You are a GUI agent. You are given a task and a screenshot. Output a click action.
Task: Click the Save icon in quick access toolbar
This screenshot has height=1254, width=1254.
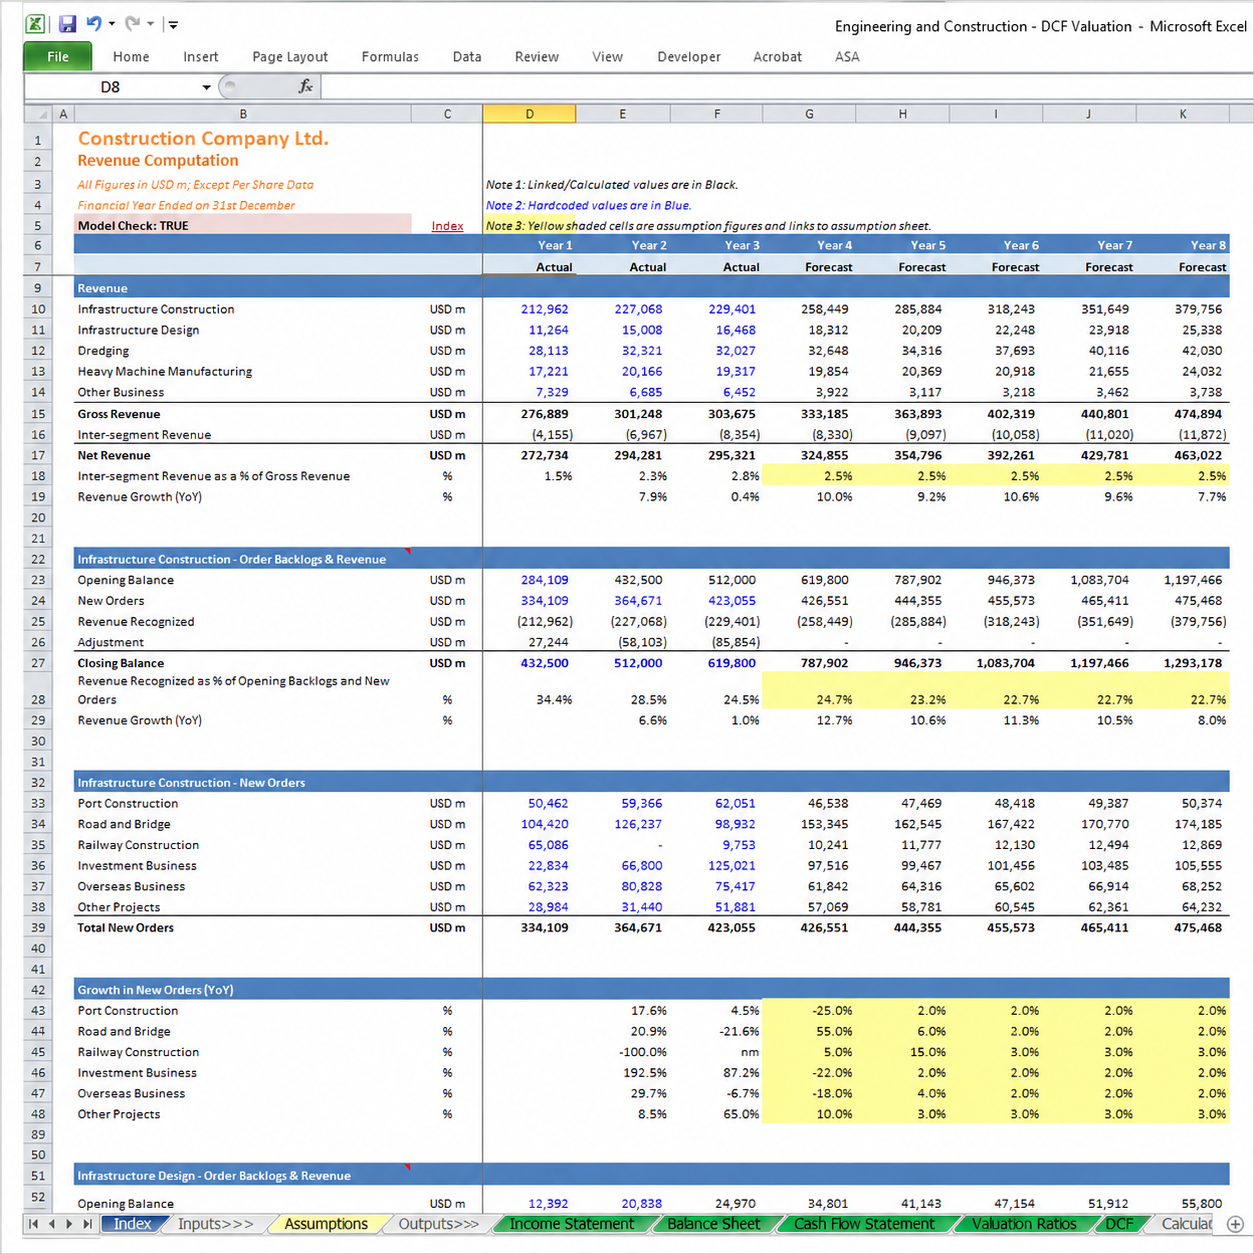pyautogui.click(x=67, y=24)
